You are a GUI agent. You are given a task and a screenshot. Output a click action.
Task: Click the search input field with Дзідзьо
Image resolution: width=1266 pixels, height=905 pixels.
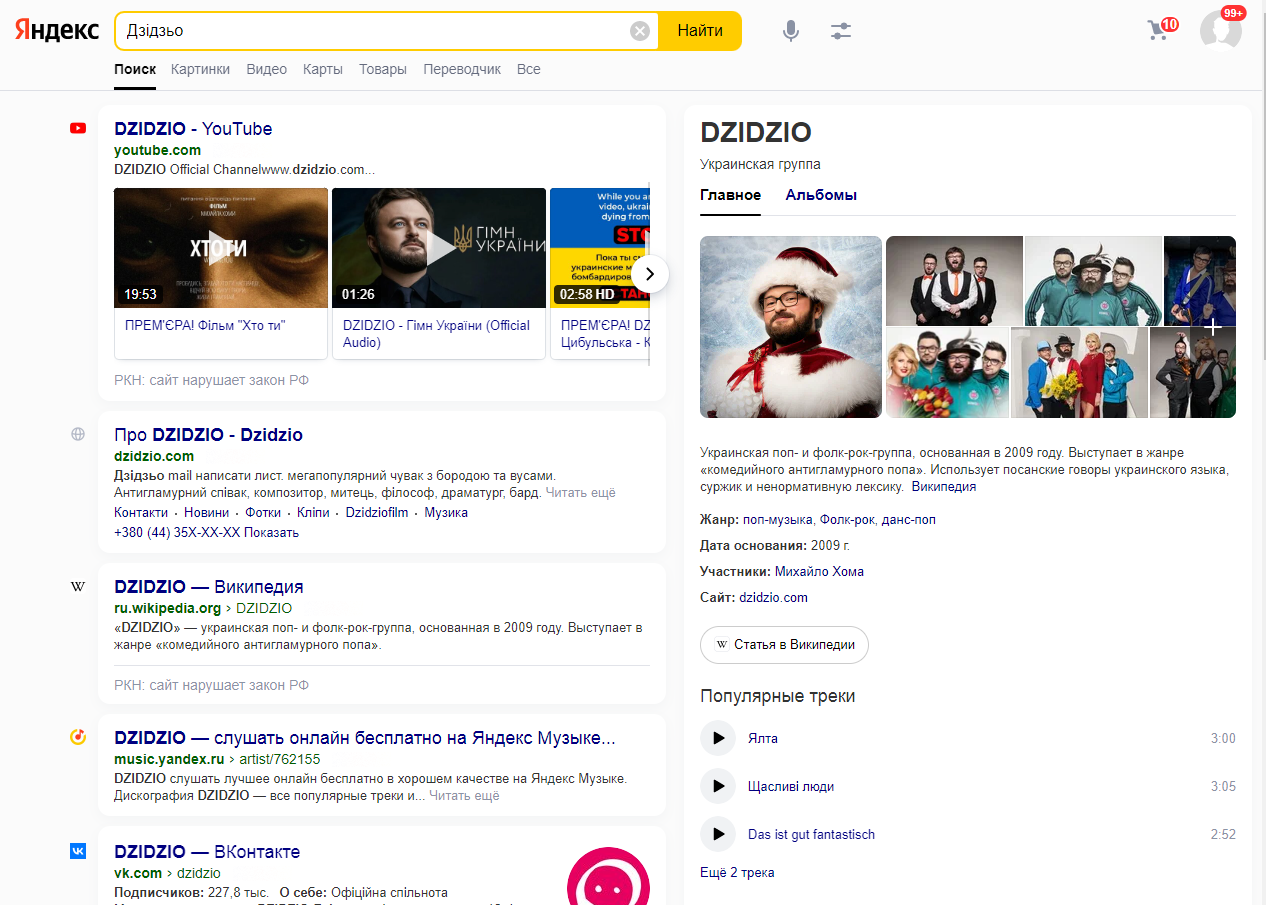click(377, 31)
